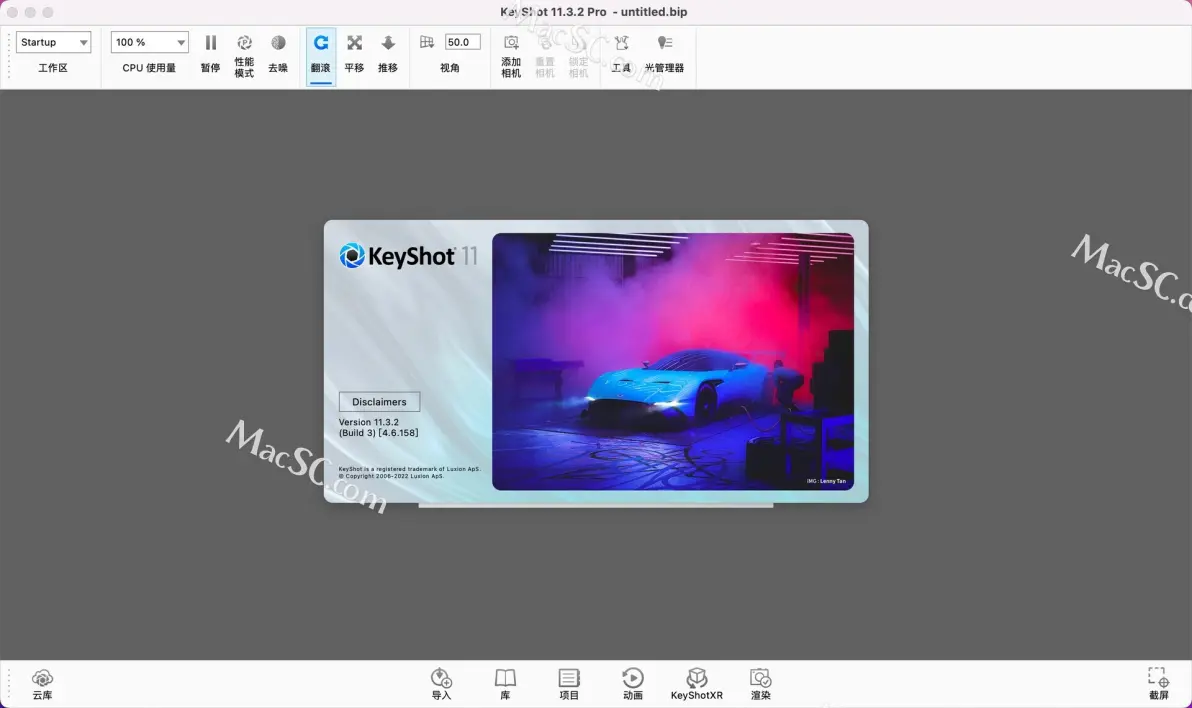This screenshot has width=1192, height=708.
Task: Open the Render (渲染) dialog
Action: click(761, 684)
